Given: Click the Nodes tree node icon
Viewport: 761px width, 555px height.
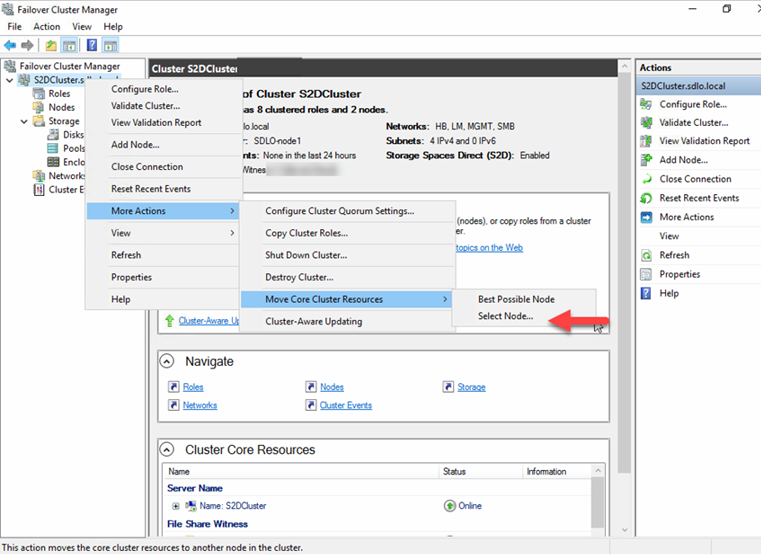Looking at the screenshot, I should [39, 107].
